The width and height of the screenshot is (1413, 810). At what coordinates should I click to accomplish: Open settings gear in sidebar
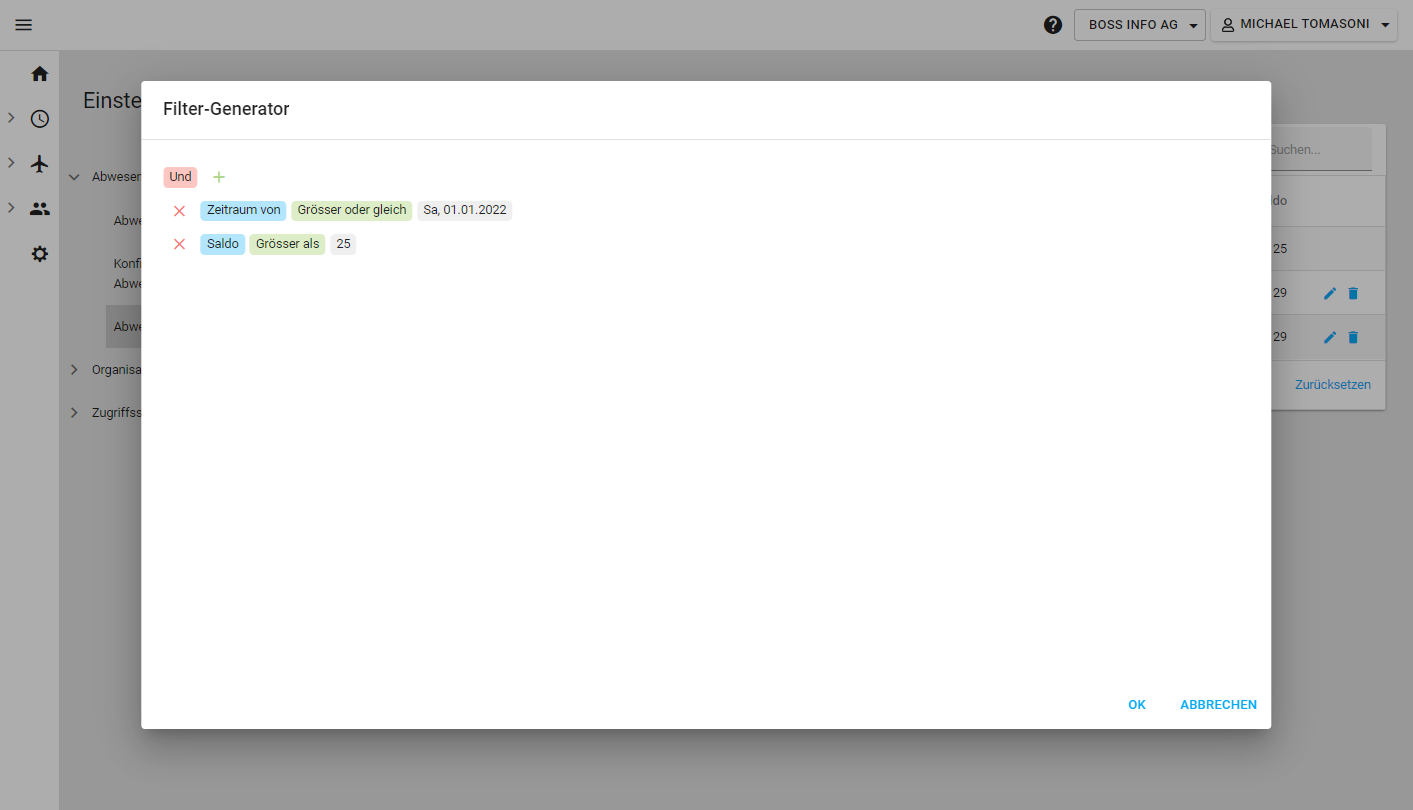40,254
